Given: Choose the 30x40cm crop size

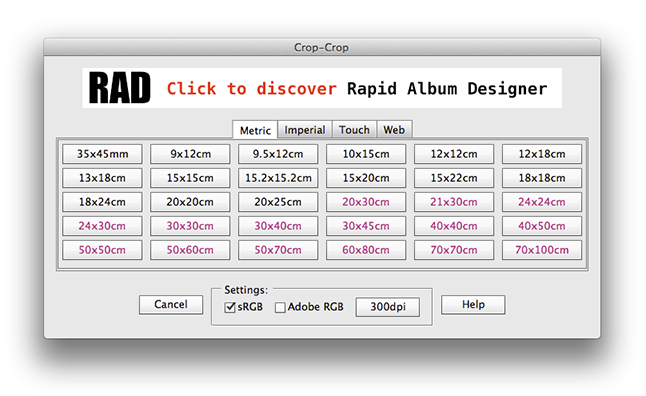Looking at the screenshot, I should 278,226.
